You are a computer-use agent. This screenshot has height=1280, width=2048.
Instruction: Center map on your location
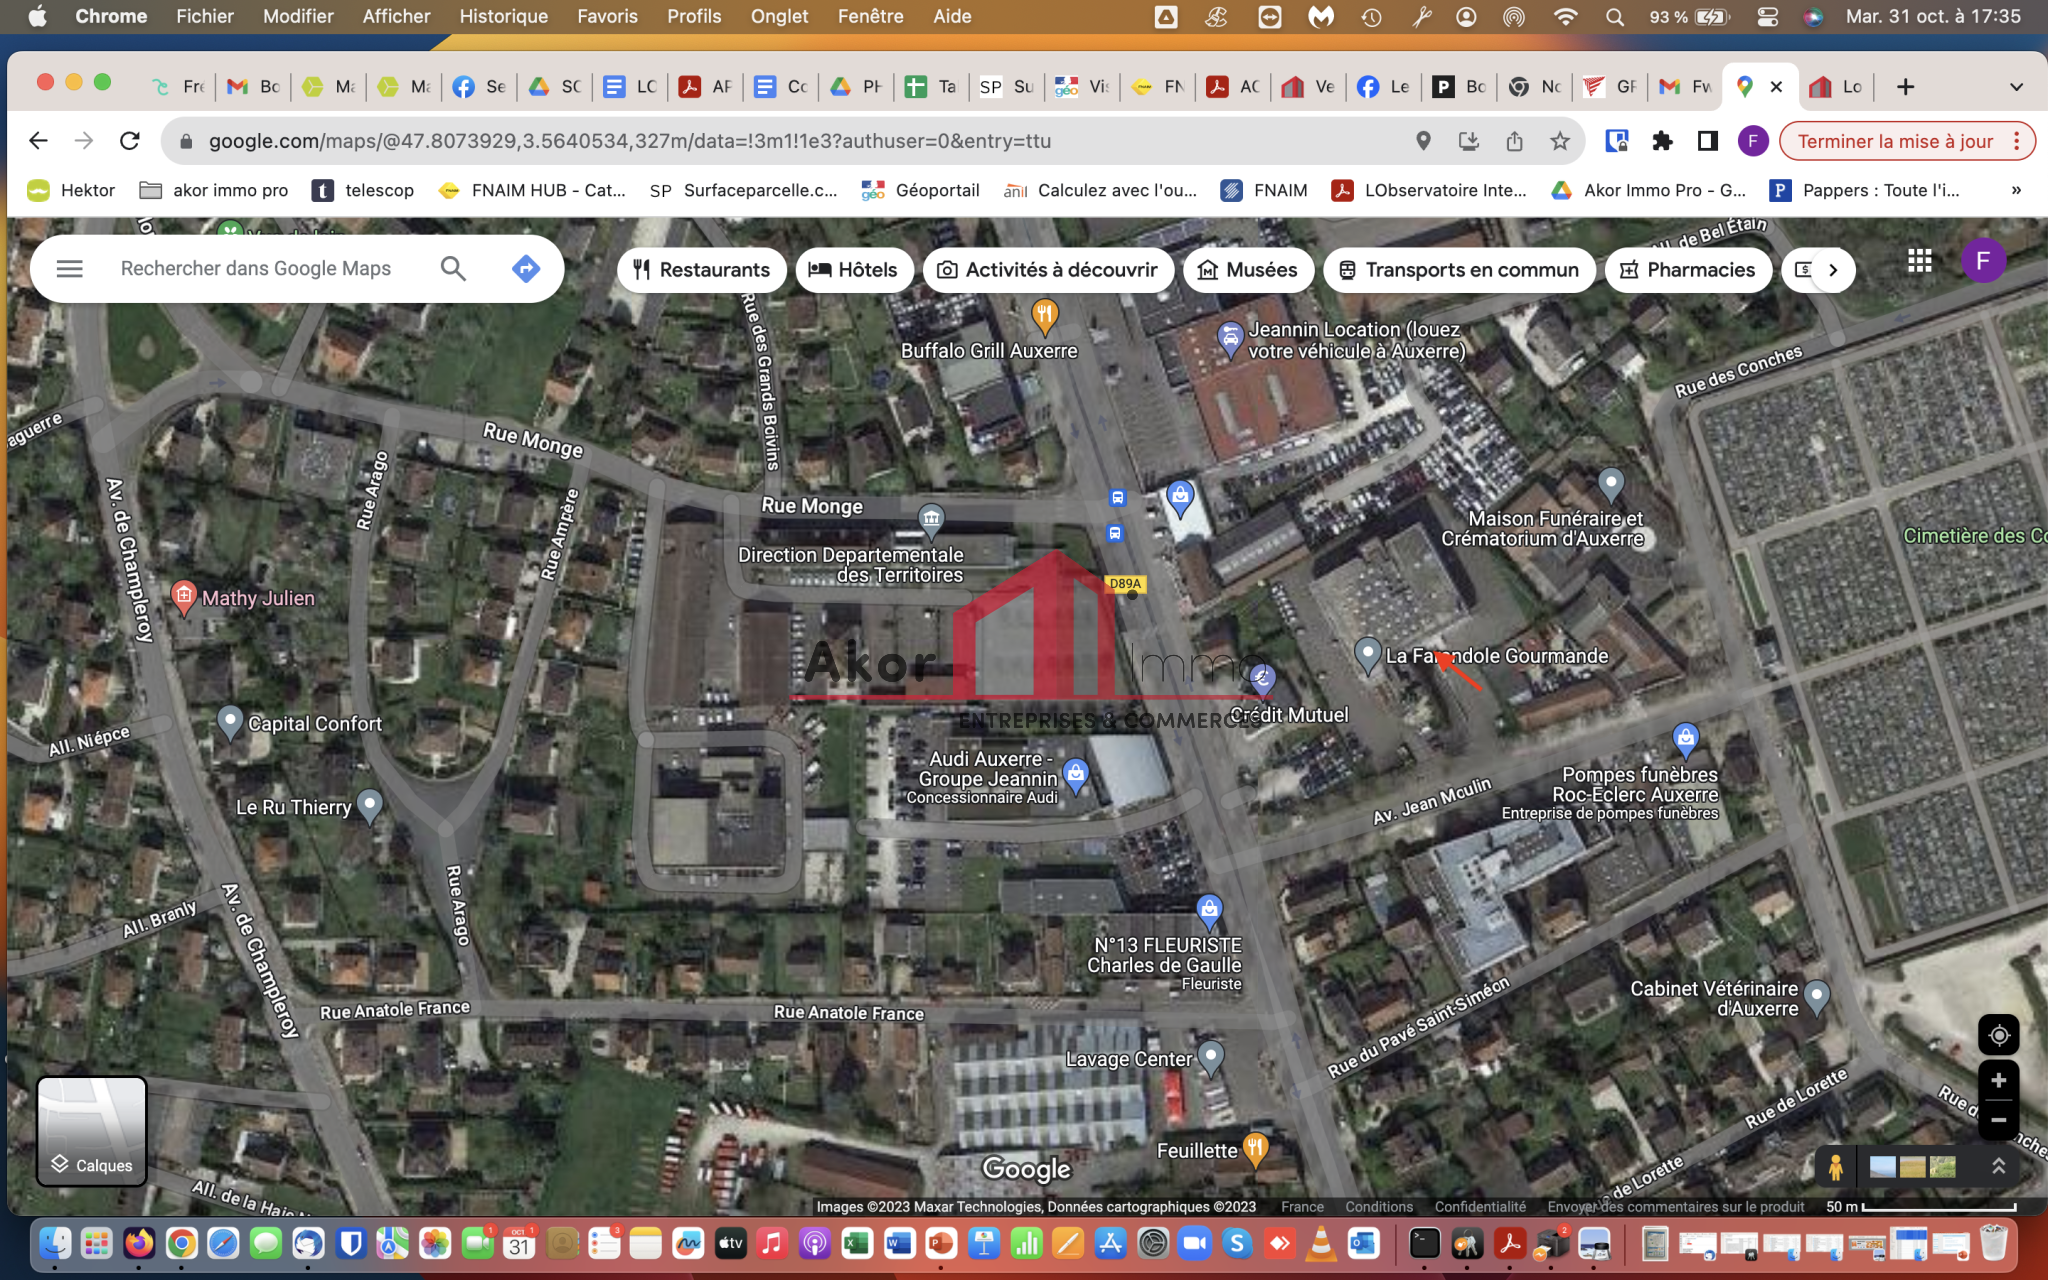[x=1998, y=1035]
